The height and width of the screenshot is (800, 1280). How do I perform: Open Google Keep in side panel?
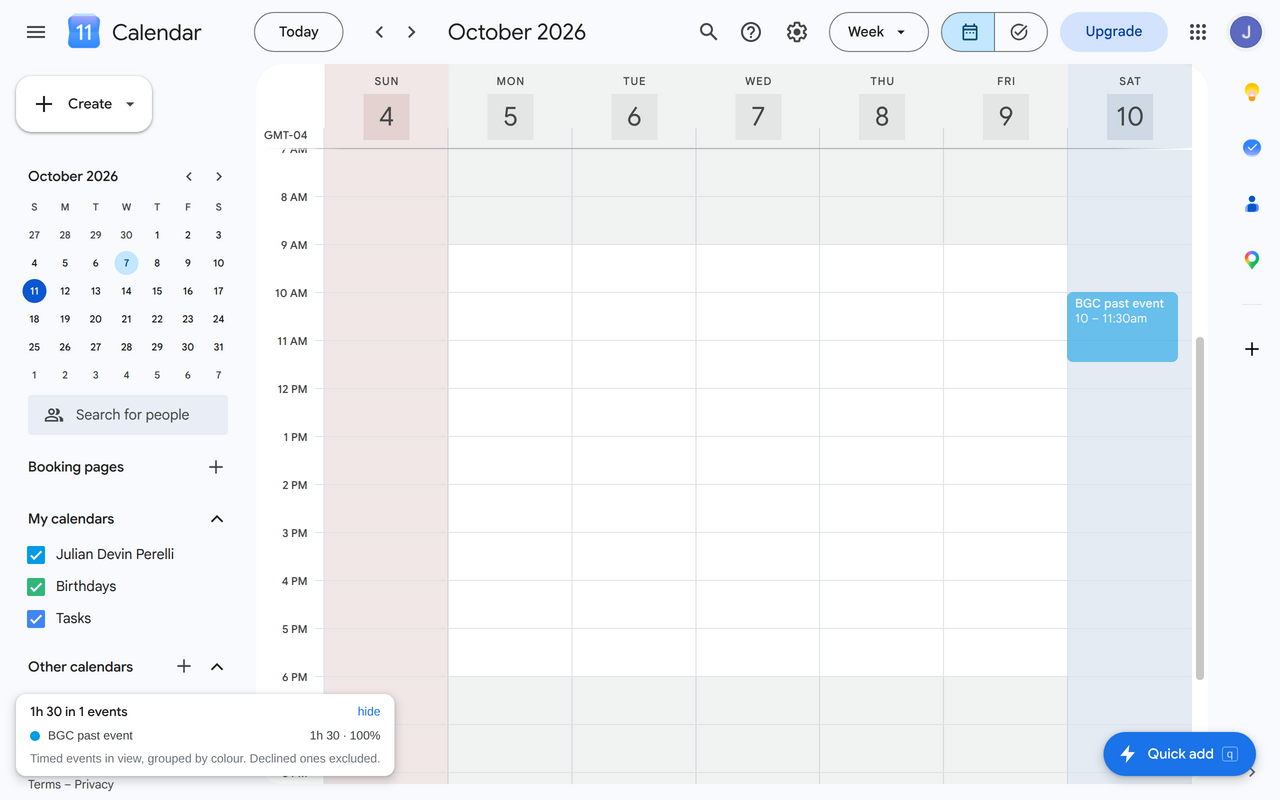click(1251, 92)
